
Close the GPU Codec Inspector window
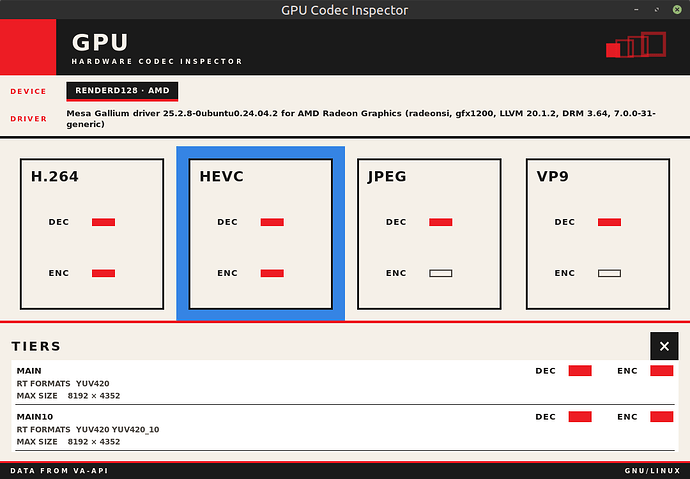click(x=677, y=9)
